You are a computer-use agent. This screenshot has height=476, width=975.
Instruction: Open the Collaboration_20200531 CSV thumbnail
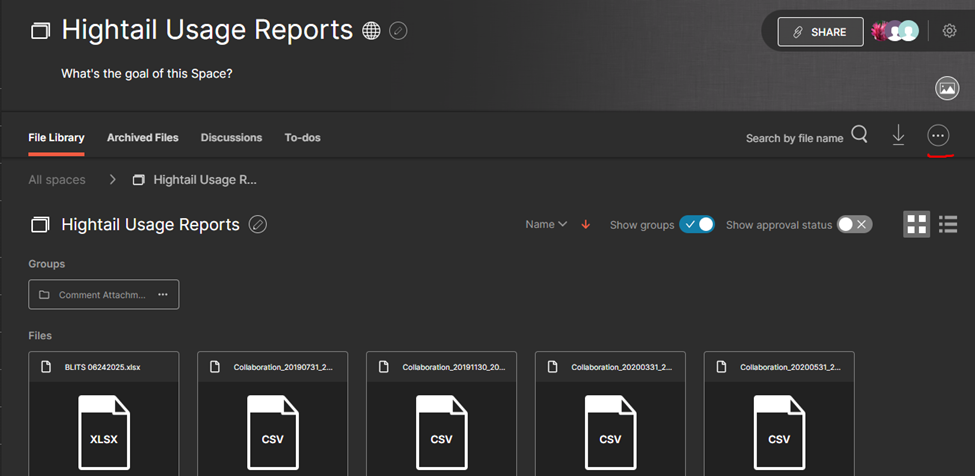coord(779,432)
